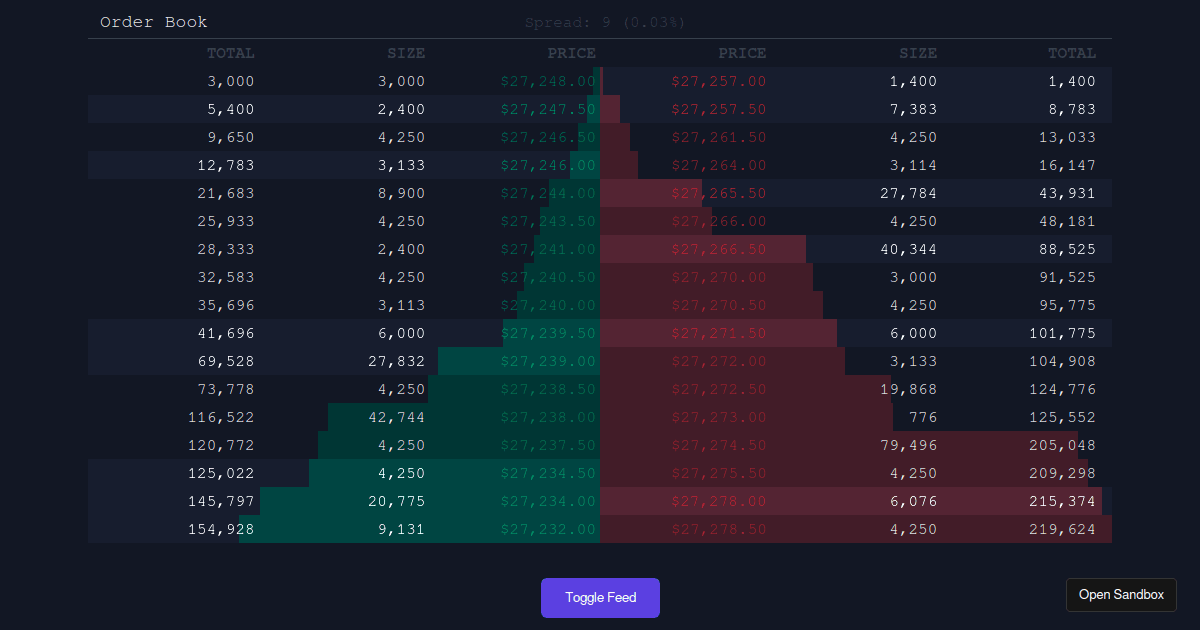This screenshot has height=630, width=1200.
Task: Select ask price $27,271.50
Action: coord(719,333)
